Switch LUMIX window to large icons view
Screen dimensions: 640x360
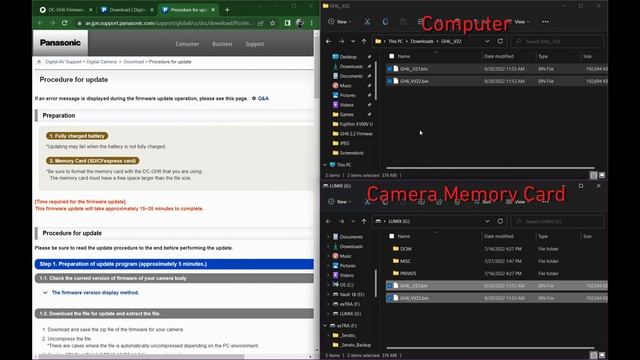(x=602, y=355)
